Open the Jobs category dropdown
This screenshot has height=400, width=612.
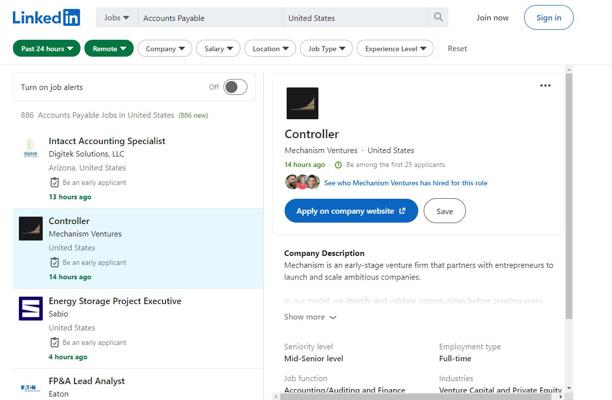coord(117,18)
